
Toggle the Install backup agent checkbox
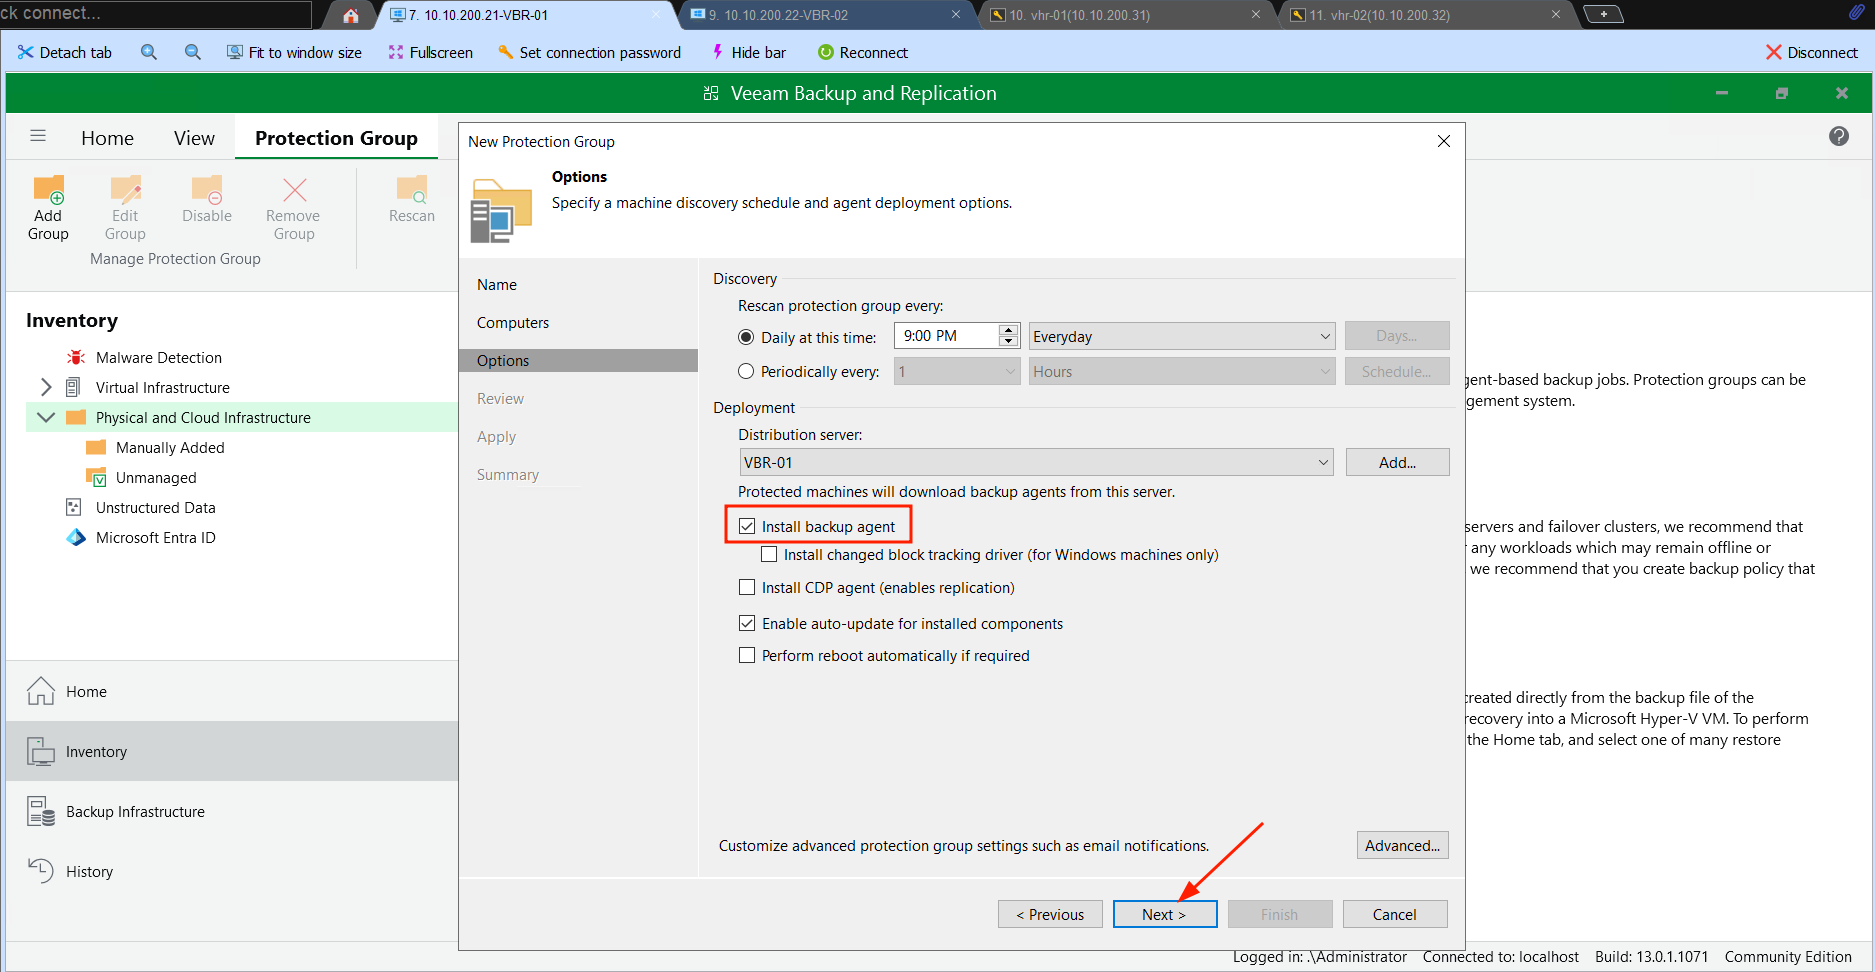point(747,526)
